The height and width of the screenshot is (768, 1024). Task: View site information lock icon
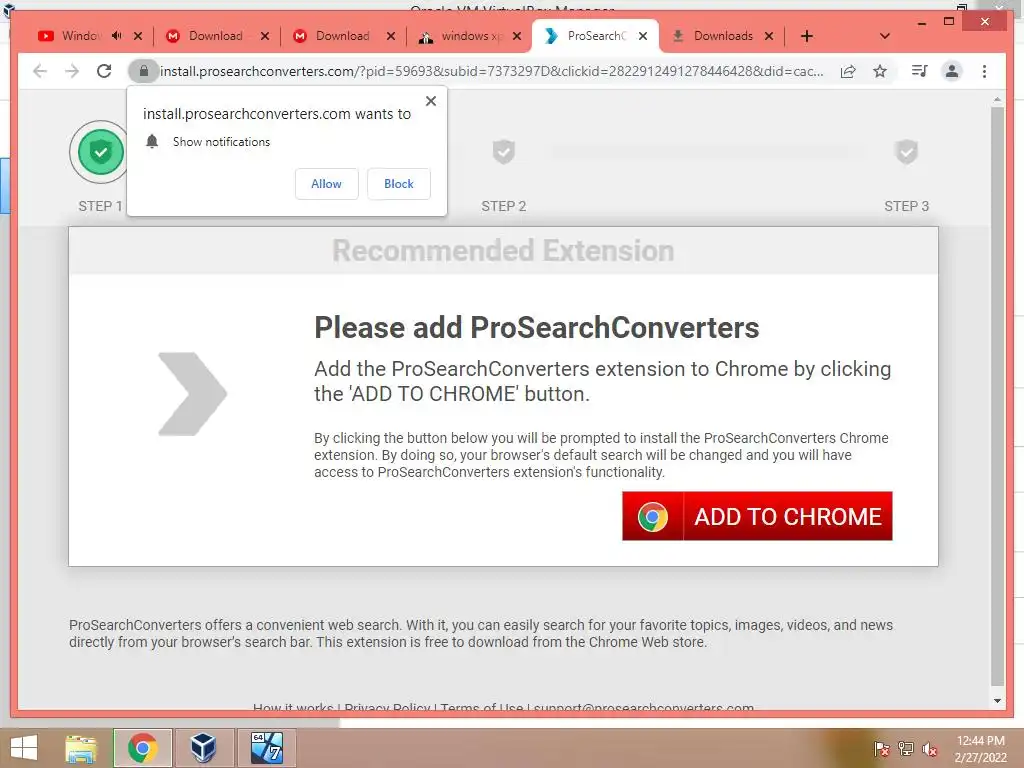(144, 71)
